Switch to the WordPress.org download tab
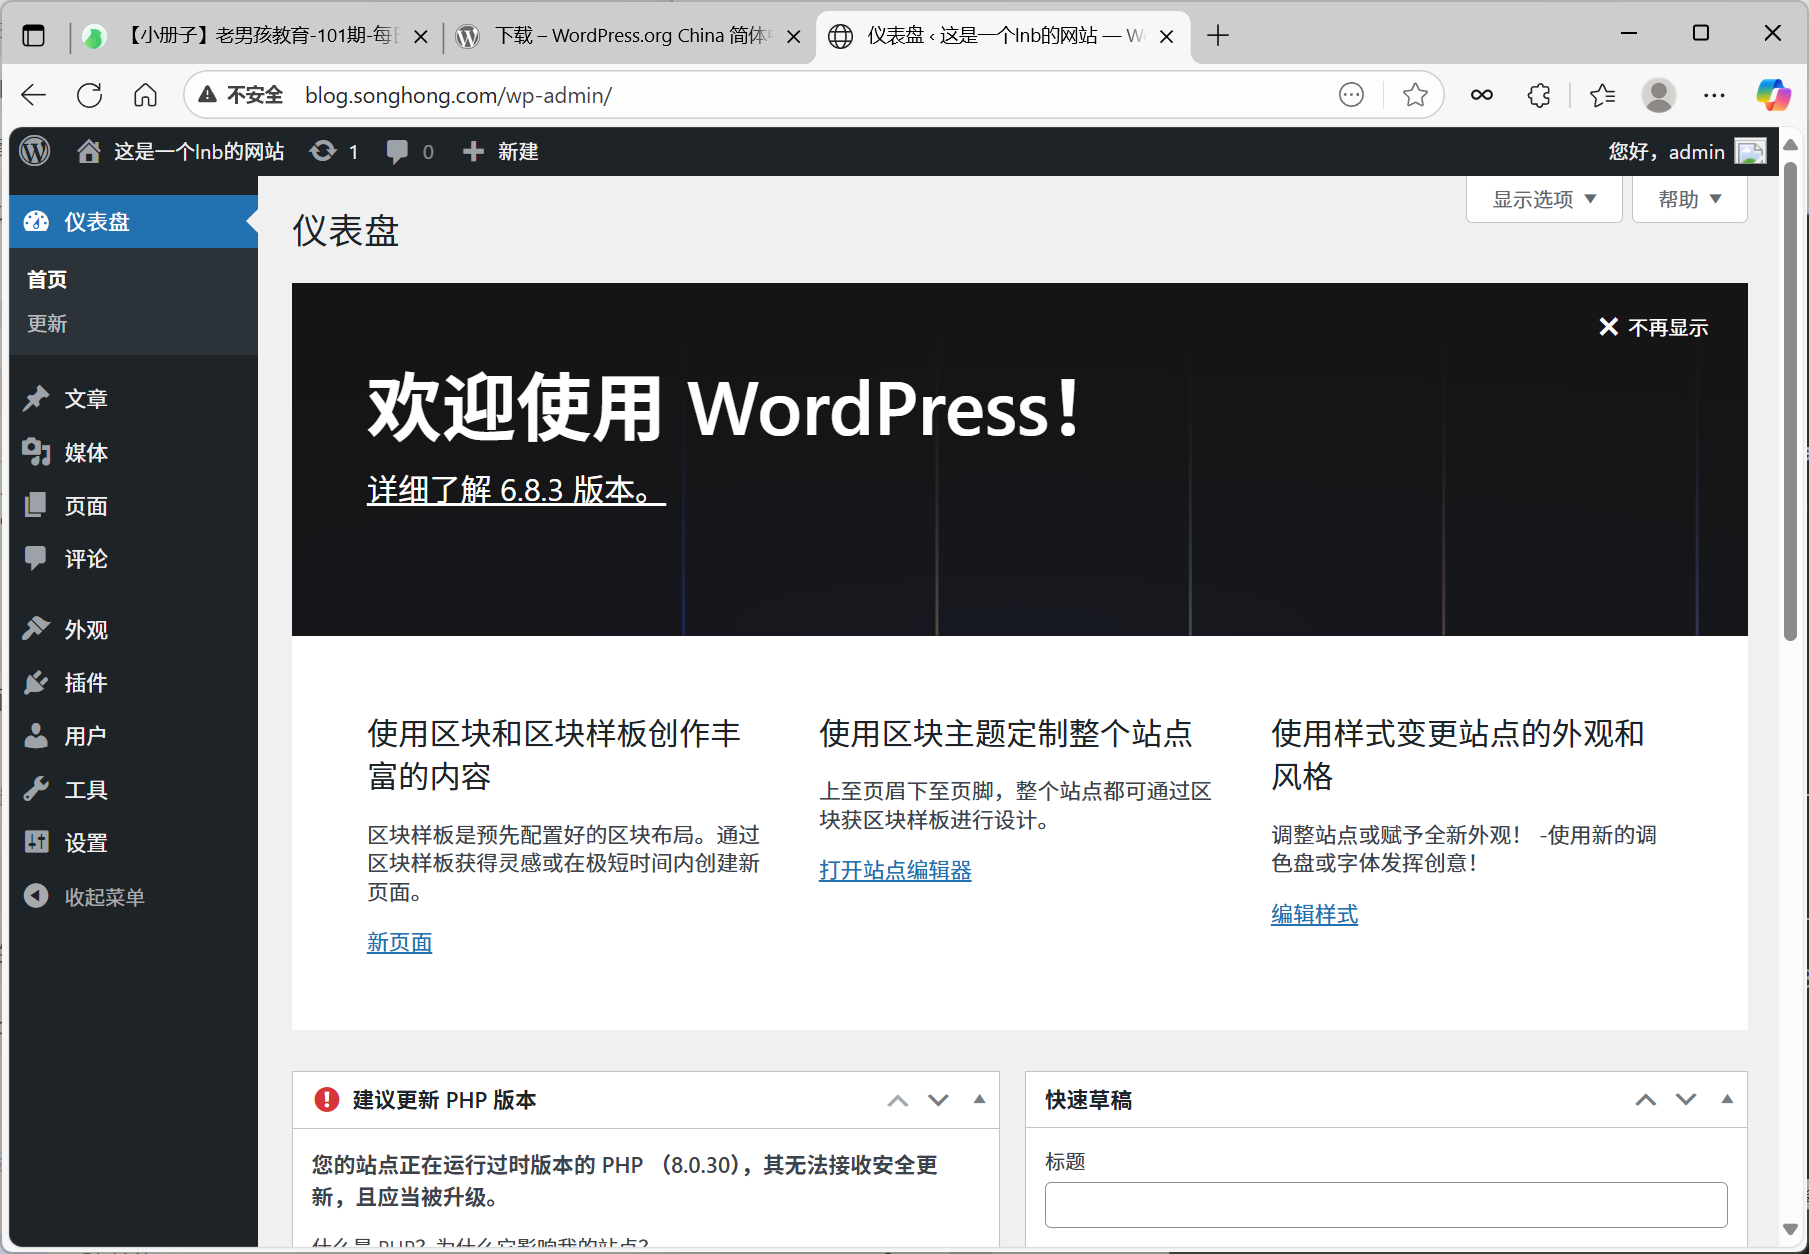The height and width of the screenshot is (1254, 1809). pyautogui.click(x=614, y=35)
